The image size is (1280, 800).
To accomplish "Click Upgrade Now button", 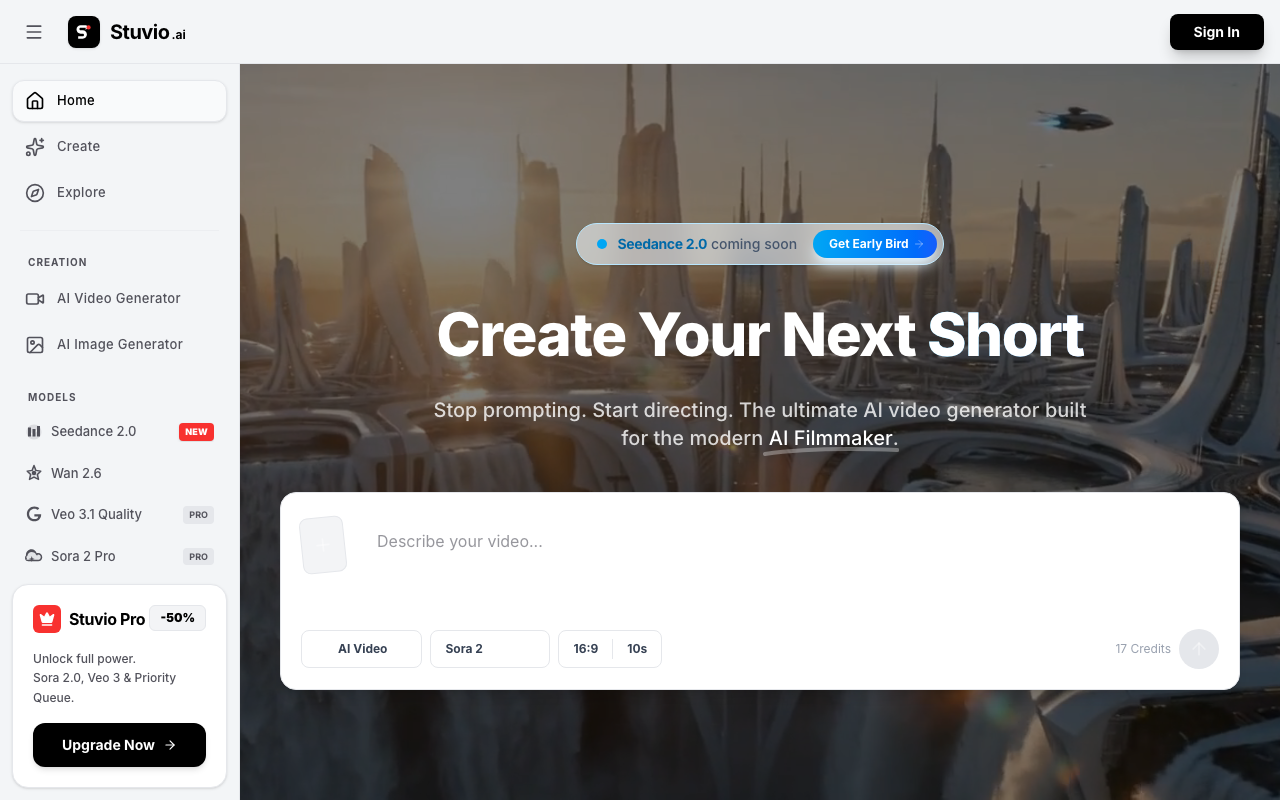I will pyautogui.click(x=119, y=745).
